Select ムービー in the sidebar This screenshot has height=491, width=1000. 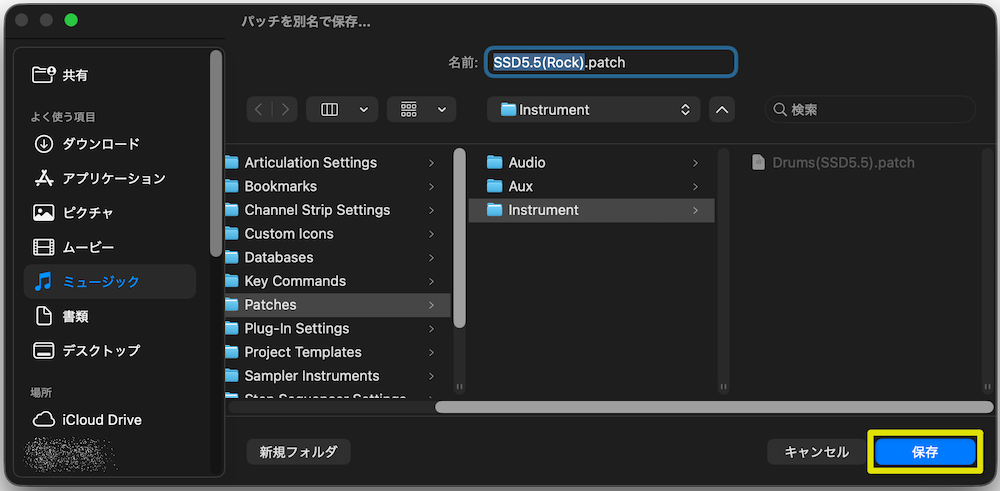pos(110,247)
